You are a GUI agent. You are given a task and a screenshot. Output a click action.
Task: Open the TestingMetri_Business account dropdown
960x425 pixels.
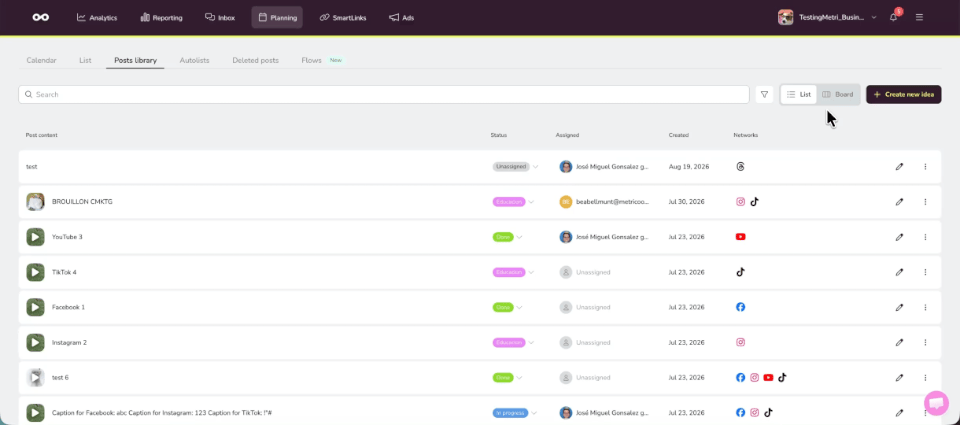coord(827,17)
